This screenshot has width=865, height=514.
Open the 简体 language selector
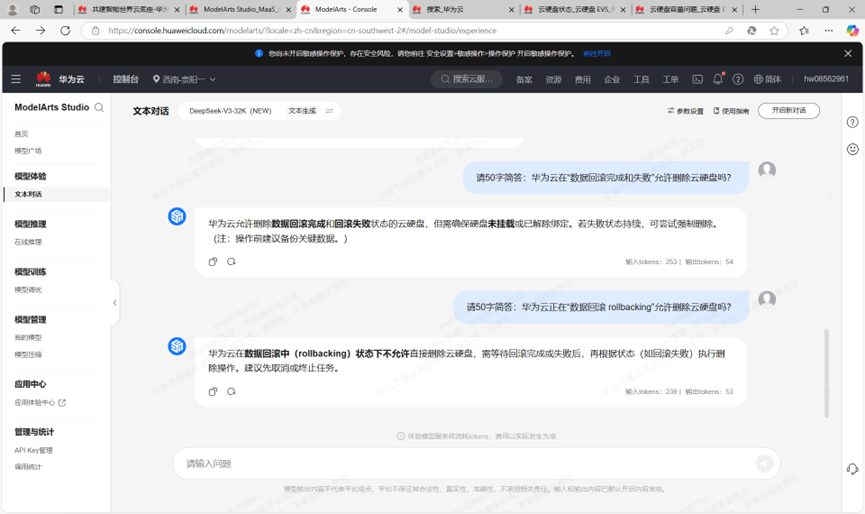[767, 79]
